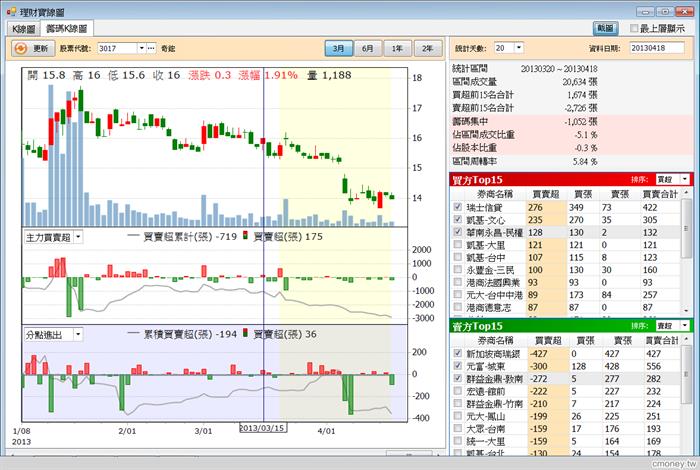Open the 買方Top15 排序 dropdown

tap(684, 179)
